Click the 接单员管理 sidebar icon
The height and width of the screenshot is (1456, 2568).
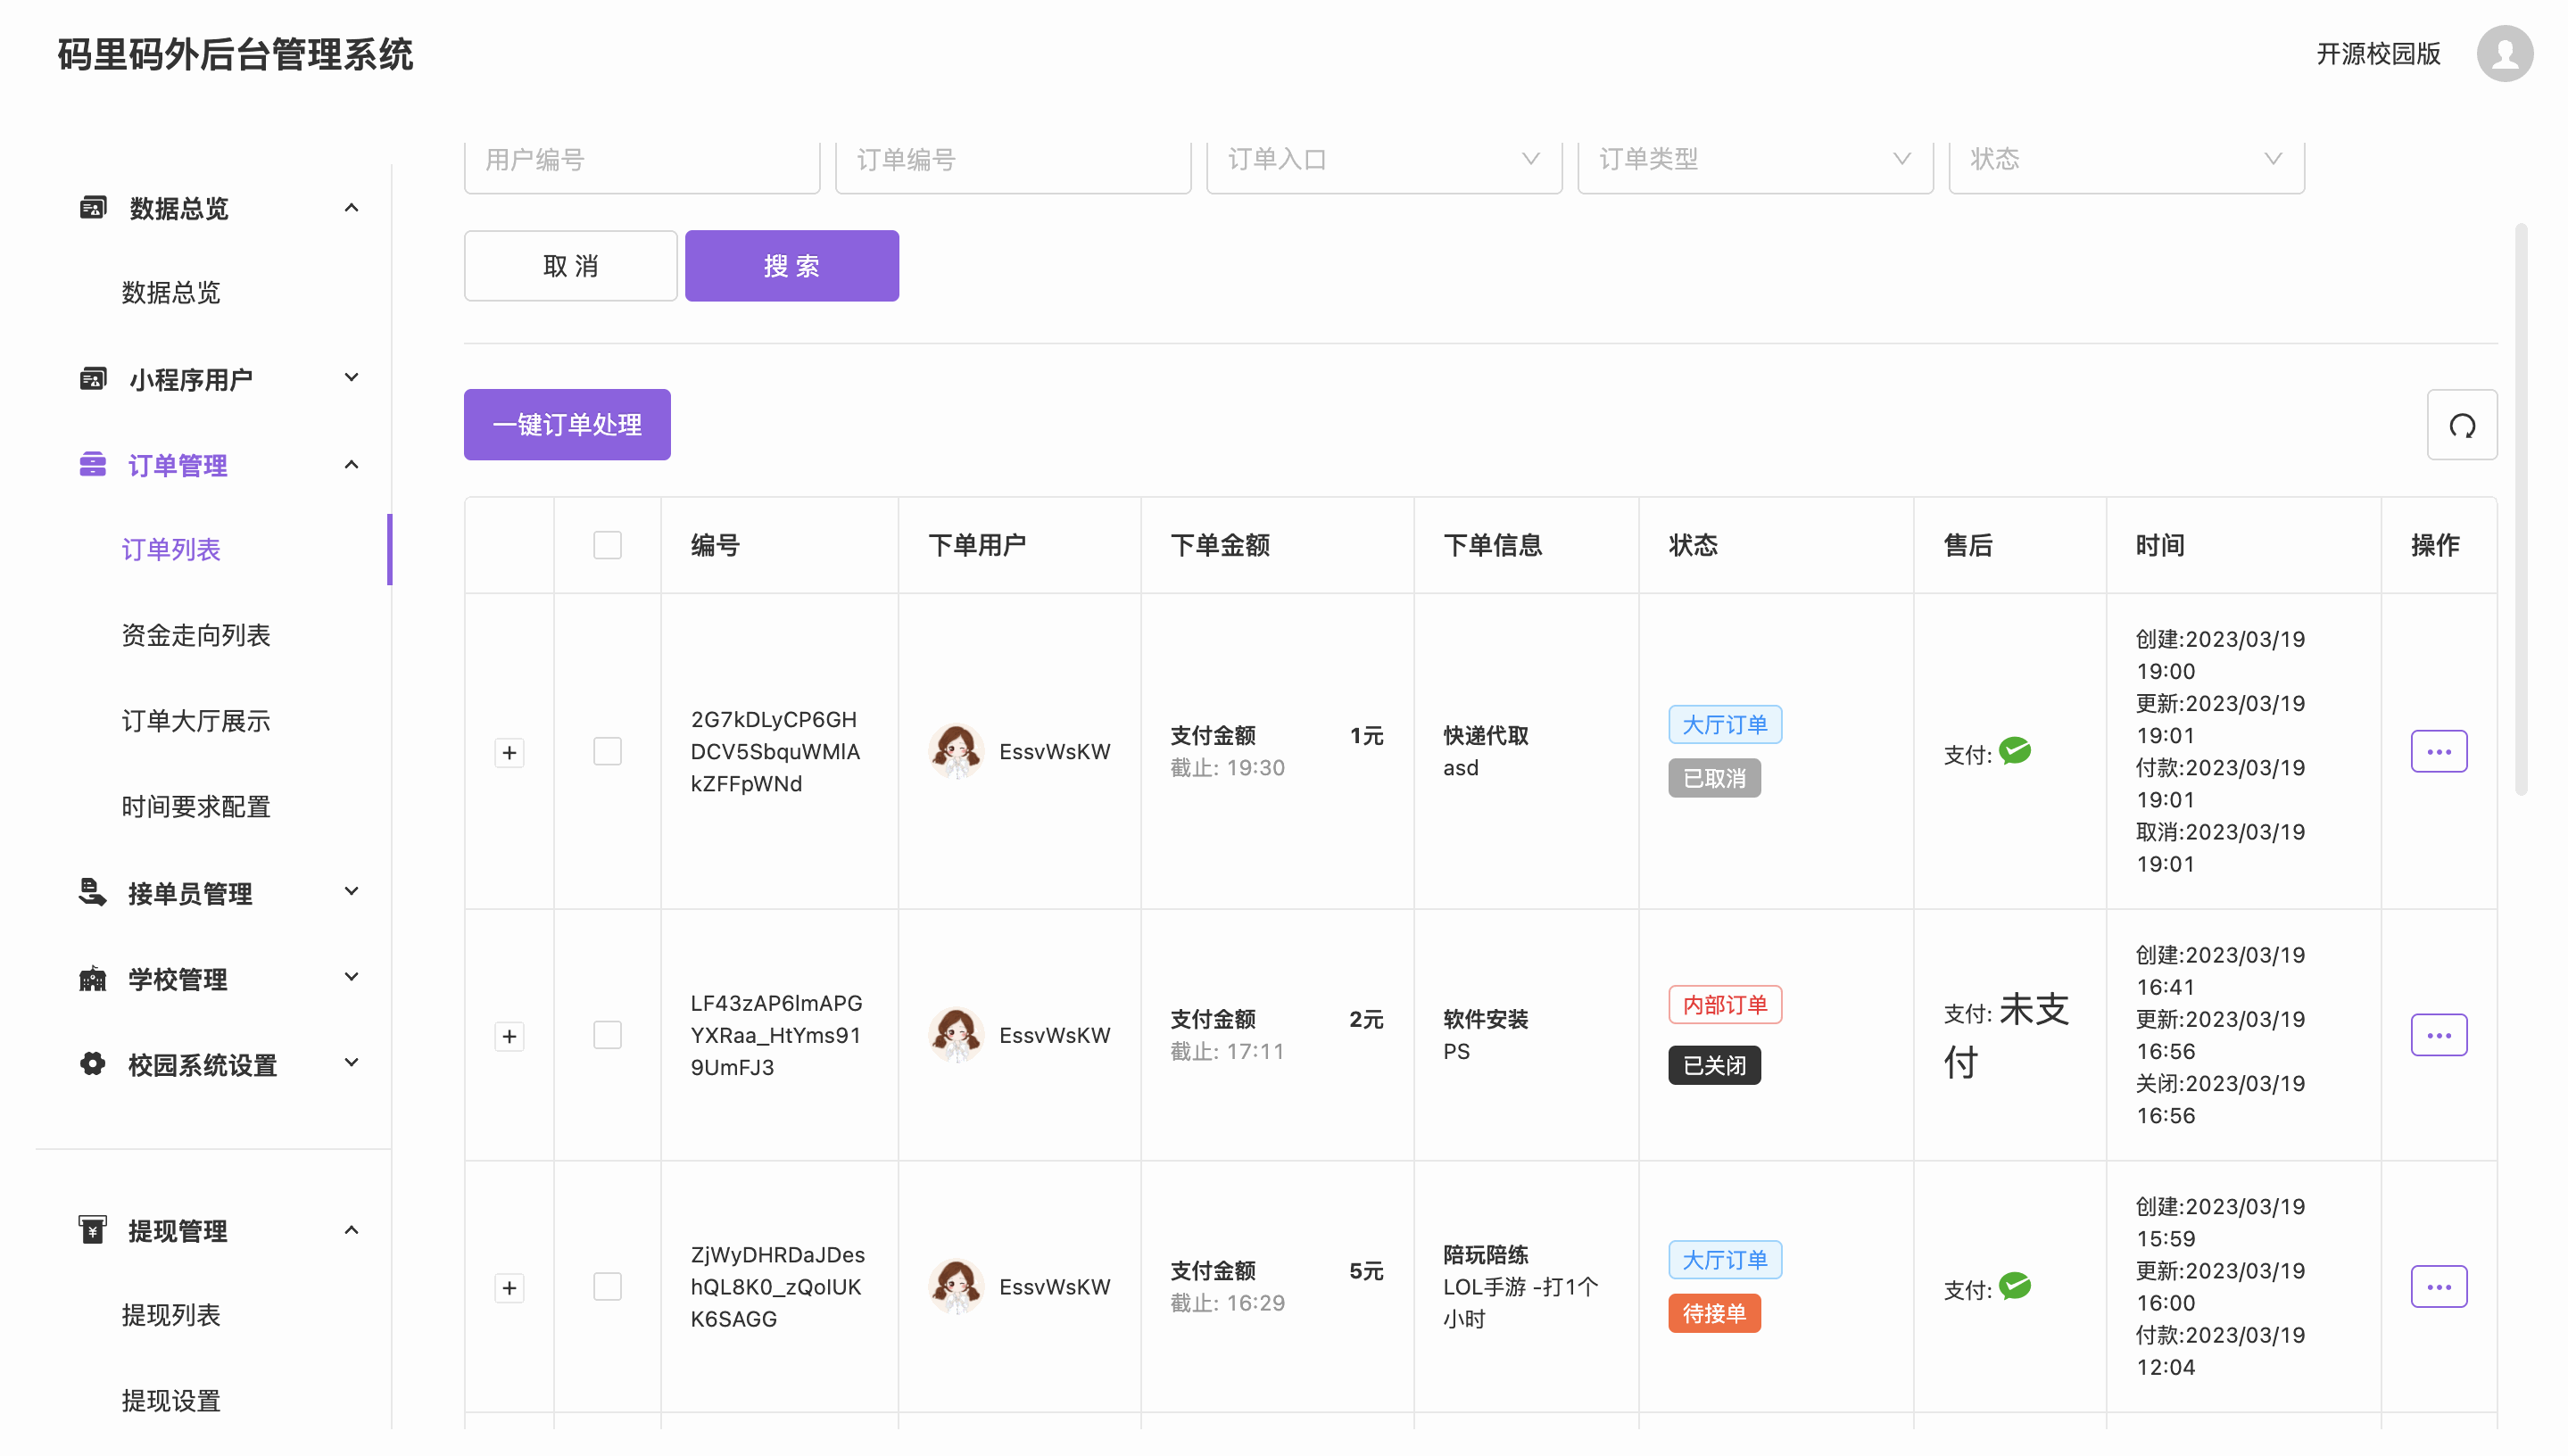click(x=92, y=892)
